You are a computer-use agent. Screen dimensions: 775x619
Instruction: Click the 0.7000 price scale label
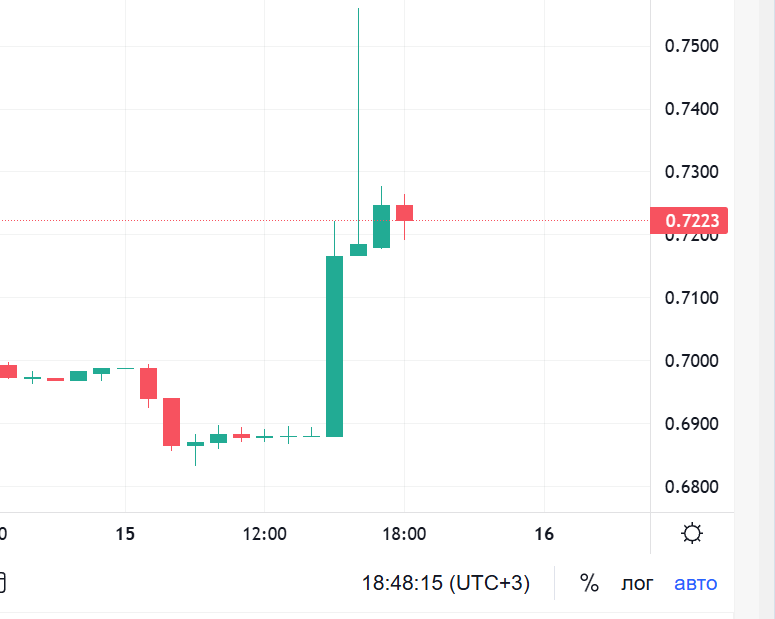click(691, 361)
